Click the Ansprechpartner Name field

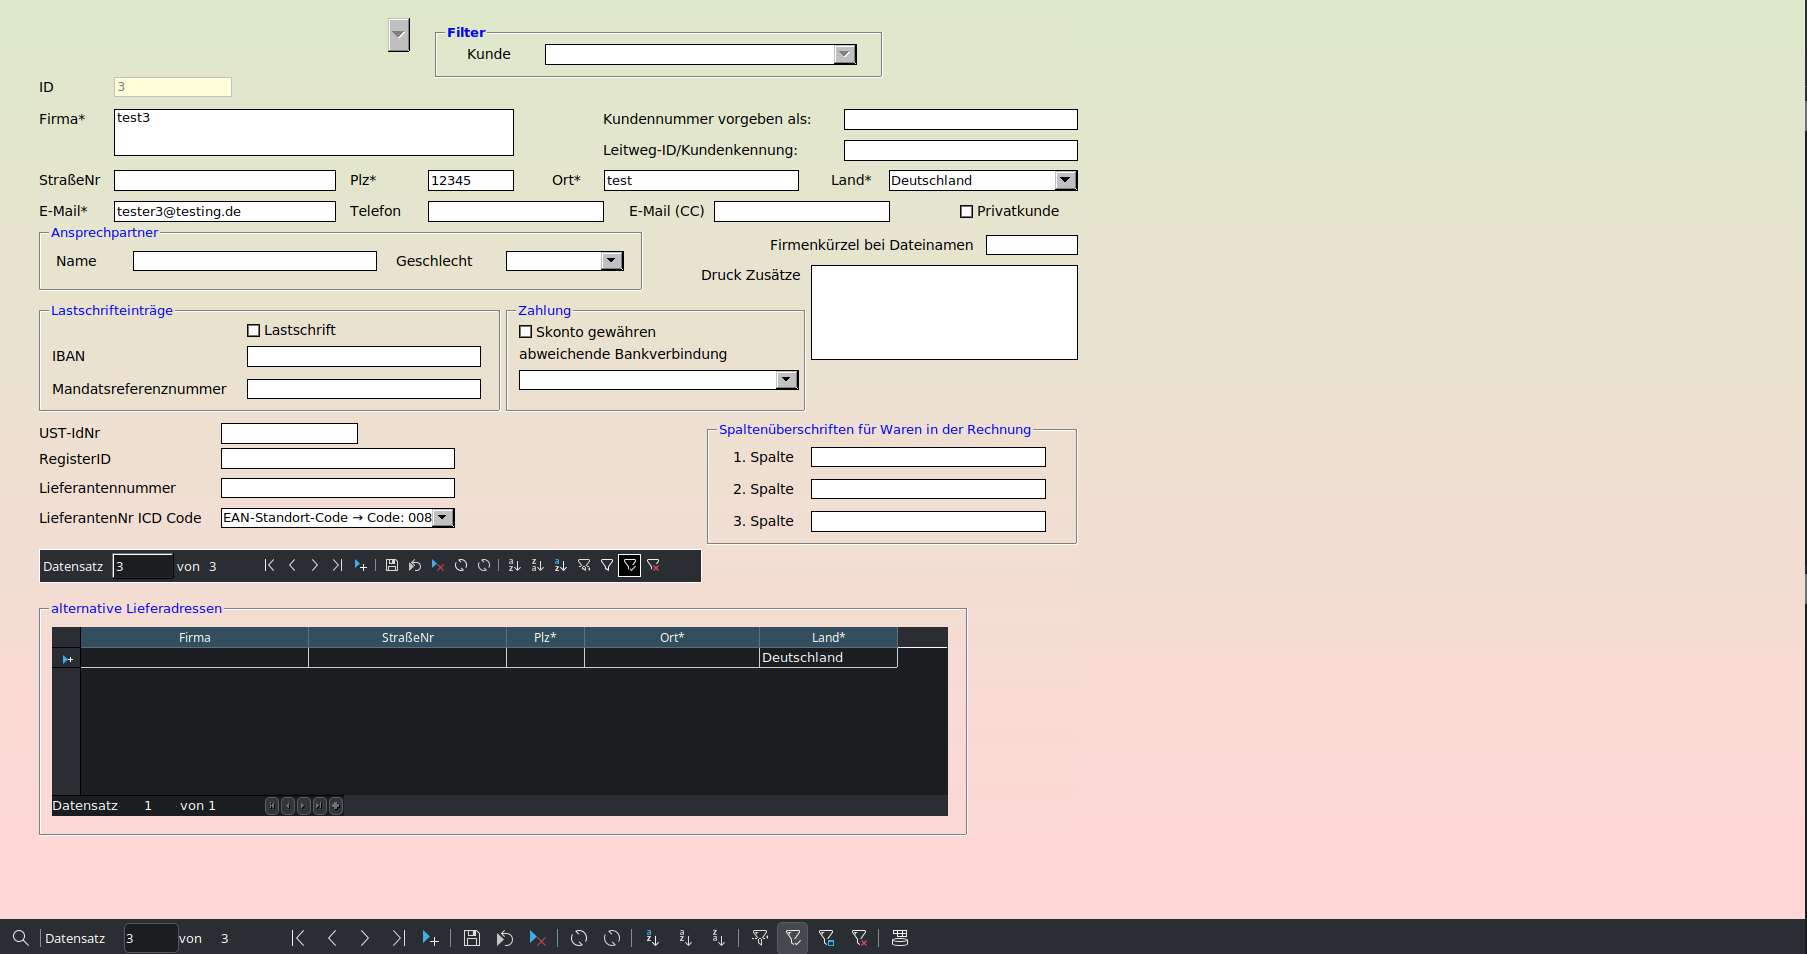pos(255,261)
